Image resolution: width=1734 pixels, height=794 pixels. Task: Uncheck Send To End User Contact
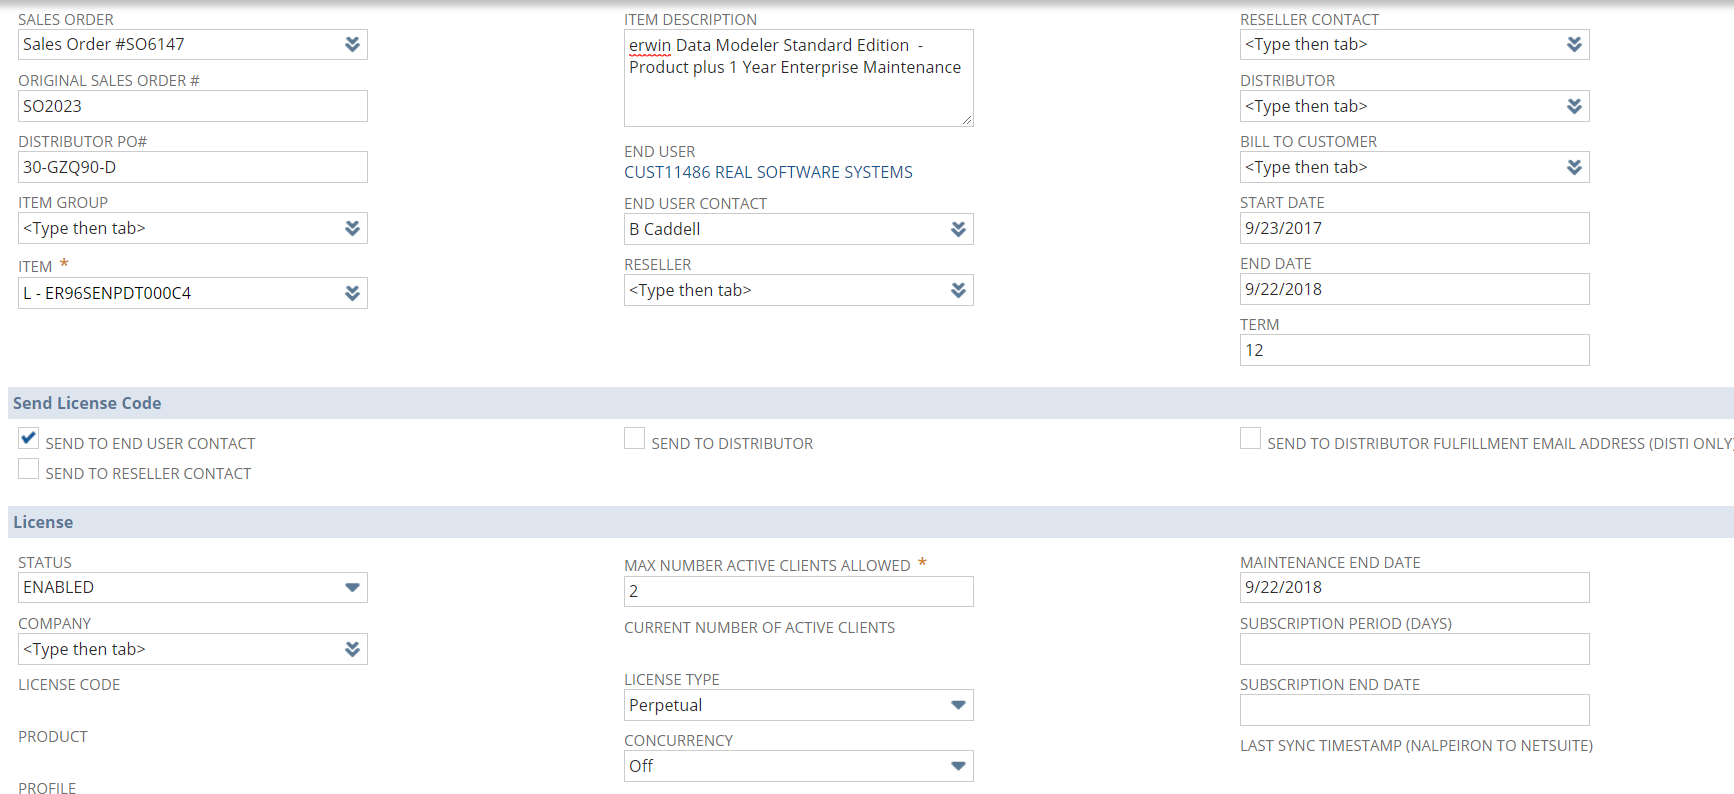(x=29, y=438)
